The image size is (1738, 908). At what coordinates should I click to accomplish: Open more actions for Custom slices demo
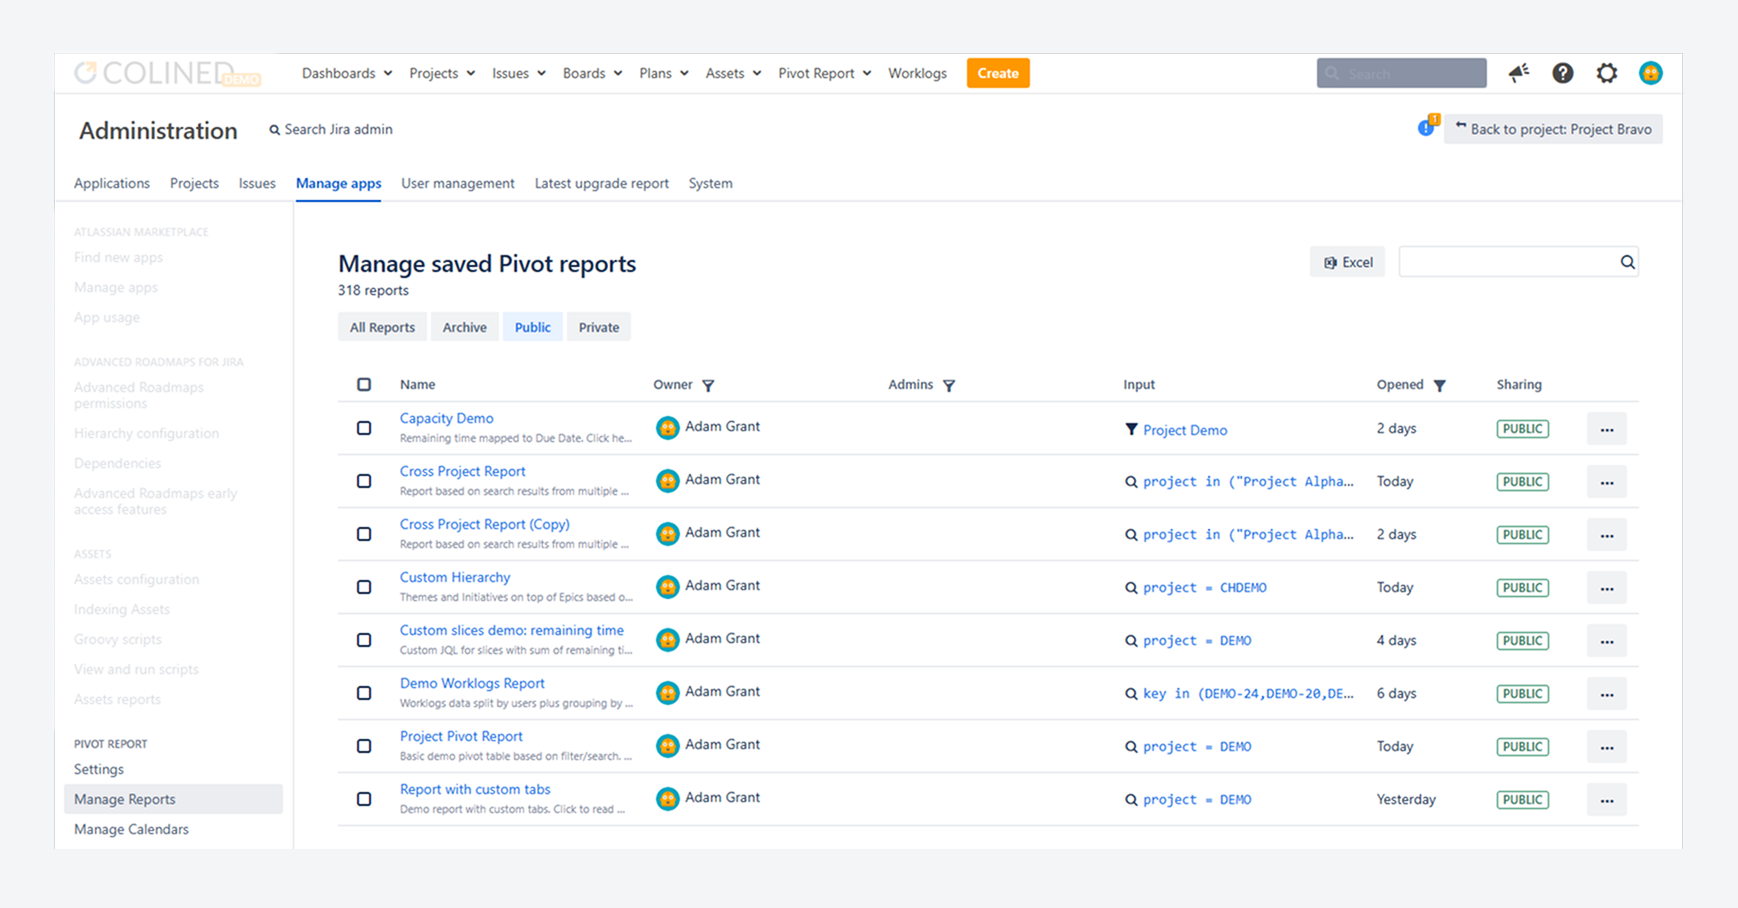pos(1607,641)
